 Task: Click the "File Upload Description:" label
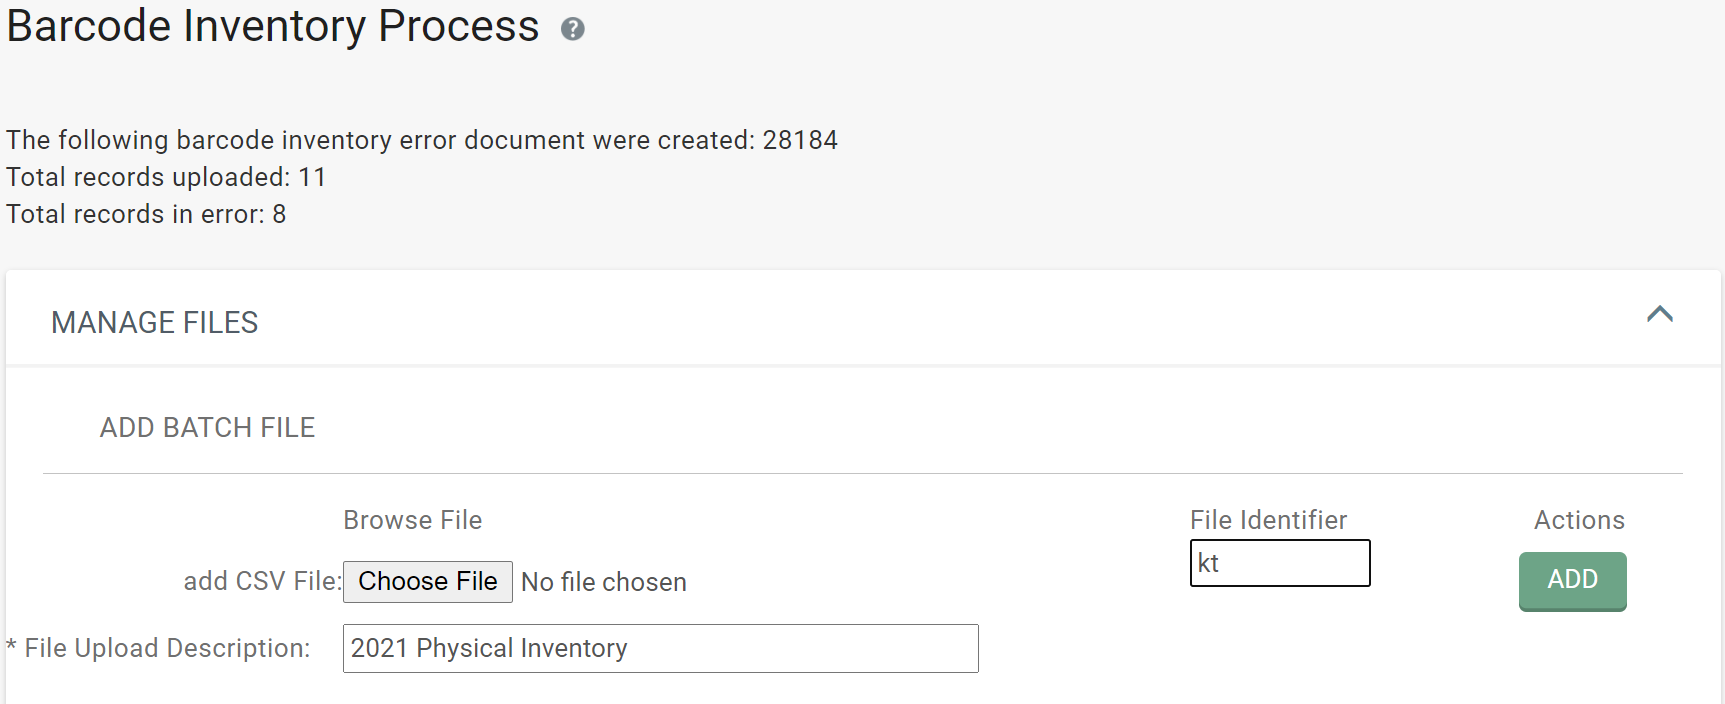(167, 649)
